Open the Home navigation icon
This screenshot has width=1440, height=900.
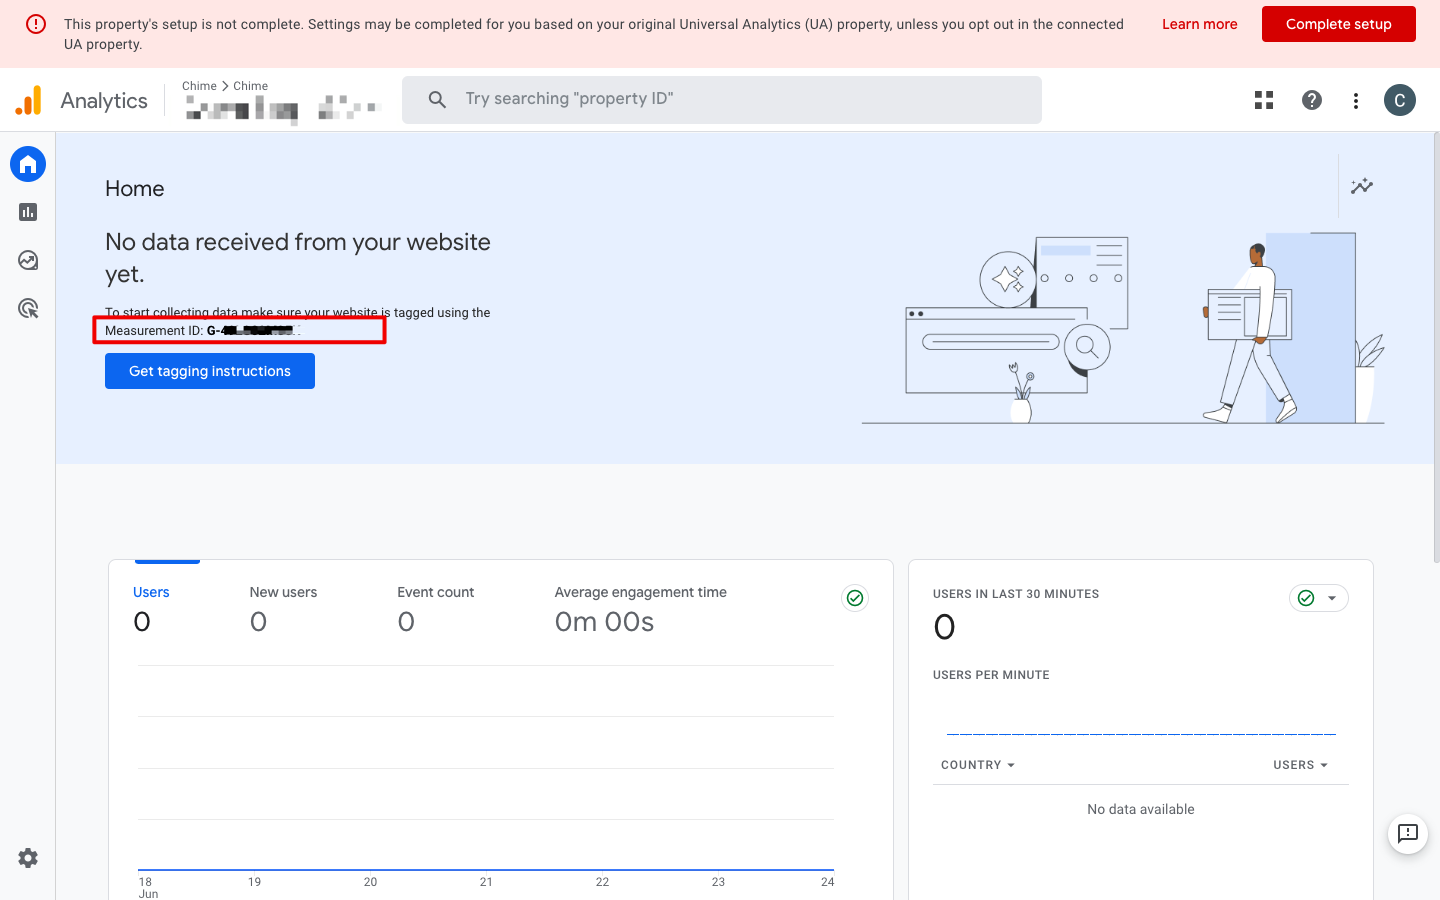[x=28, y=164]
